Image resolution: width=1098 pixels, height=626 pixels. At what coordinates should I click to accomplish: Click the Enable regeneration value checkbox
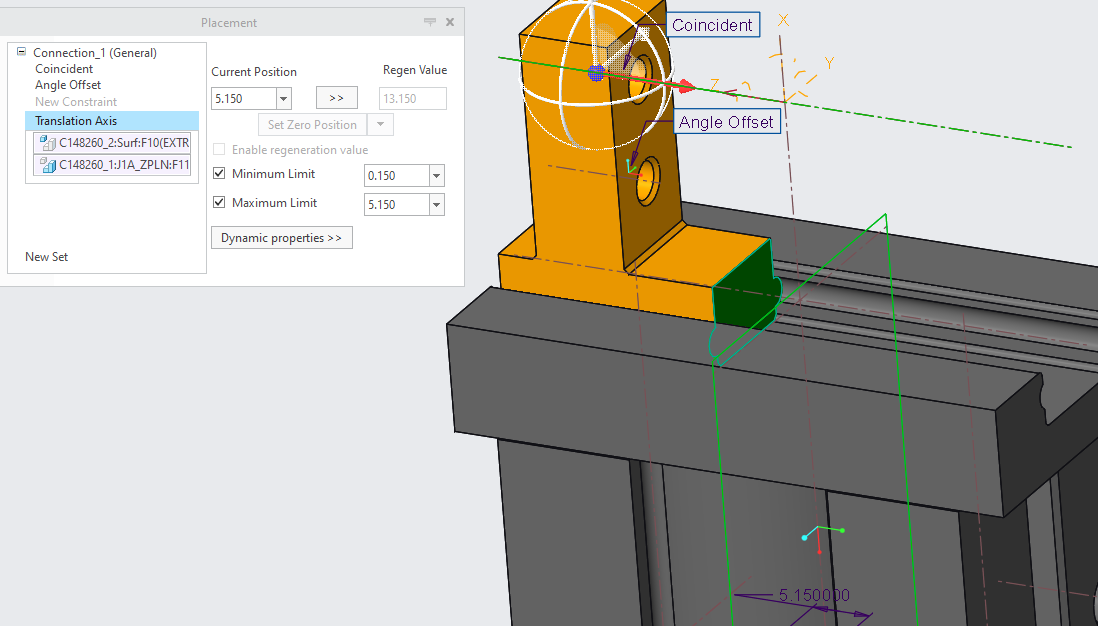pyautogui.click(x=219, y=149)
